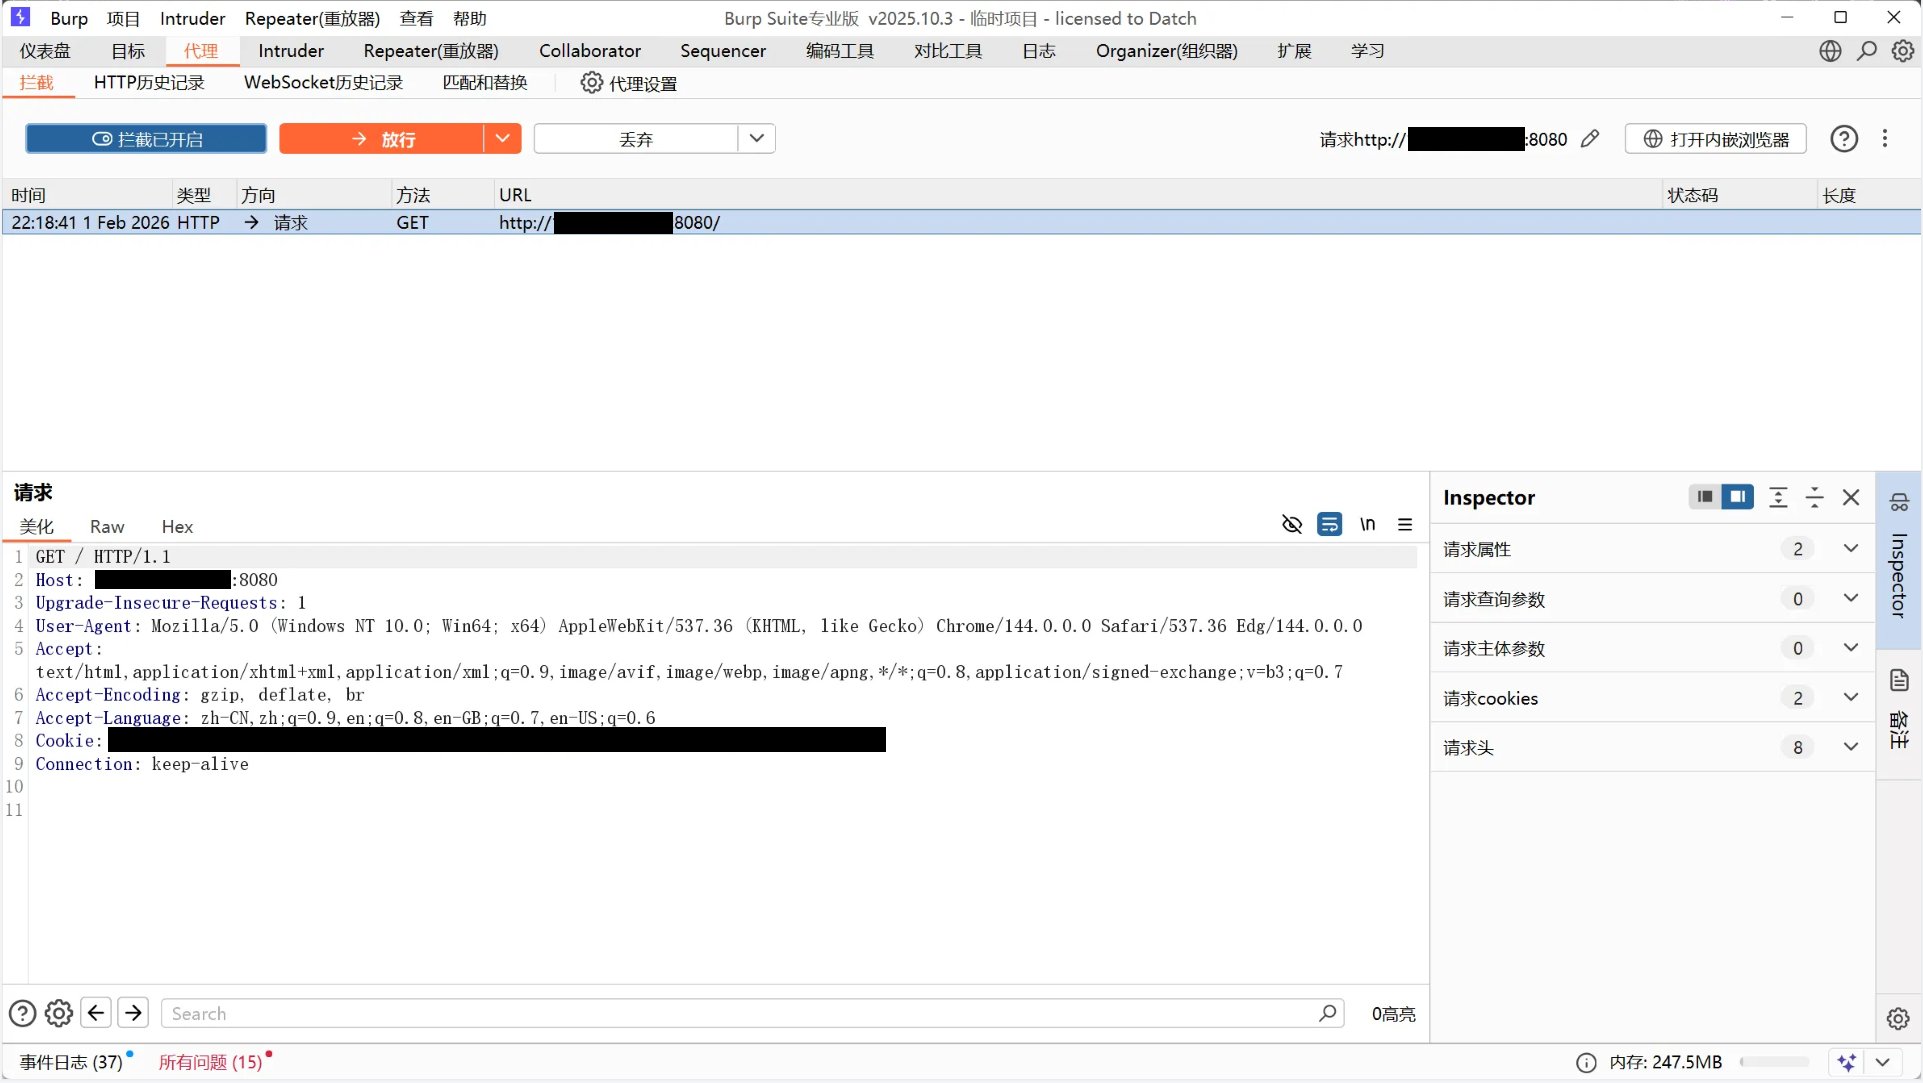Dock Inspector panel to the right layout
The height and width of the screenshot is (1083, 1923).
(1738, 497)
